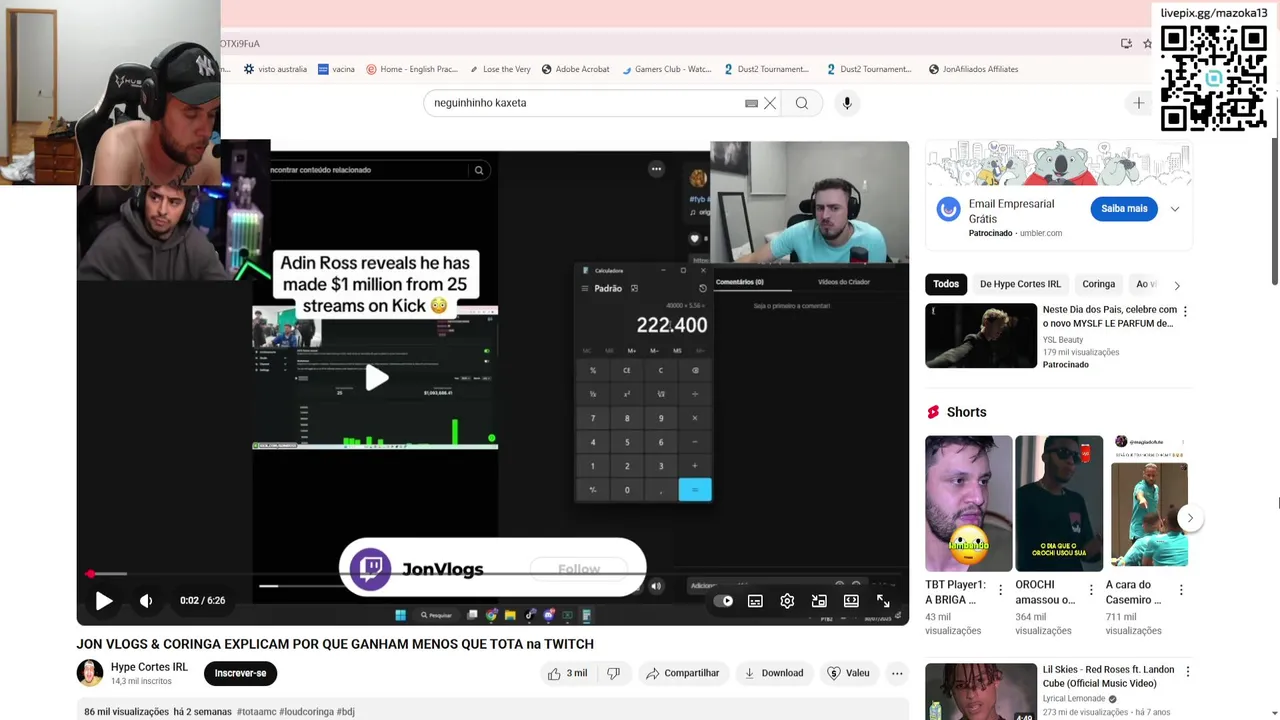Mute the video volume
This screenshot has width=1280, height=720.
click(146, 601)
